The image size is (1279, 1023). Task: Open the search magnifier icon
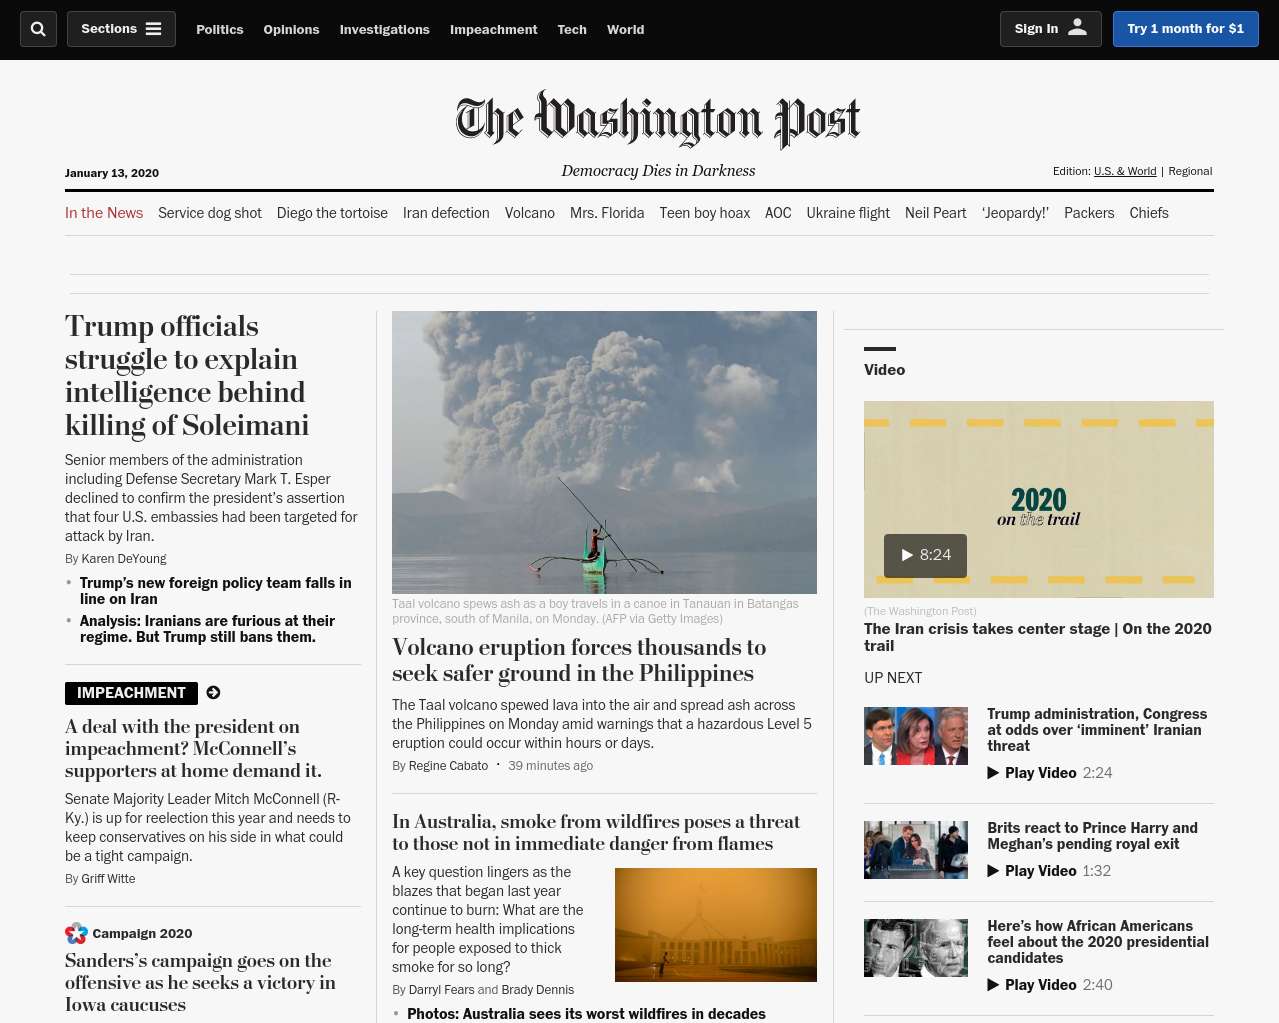coord(38,29)
